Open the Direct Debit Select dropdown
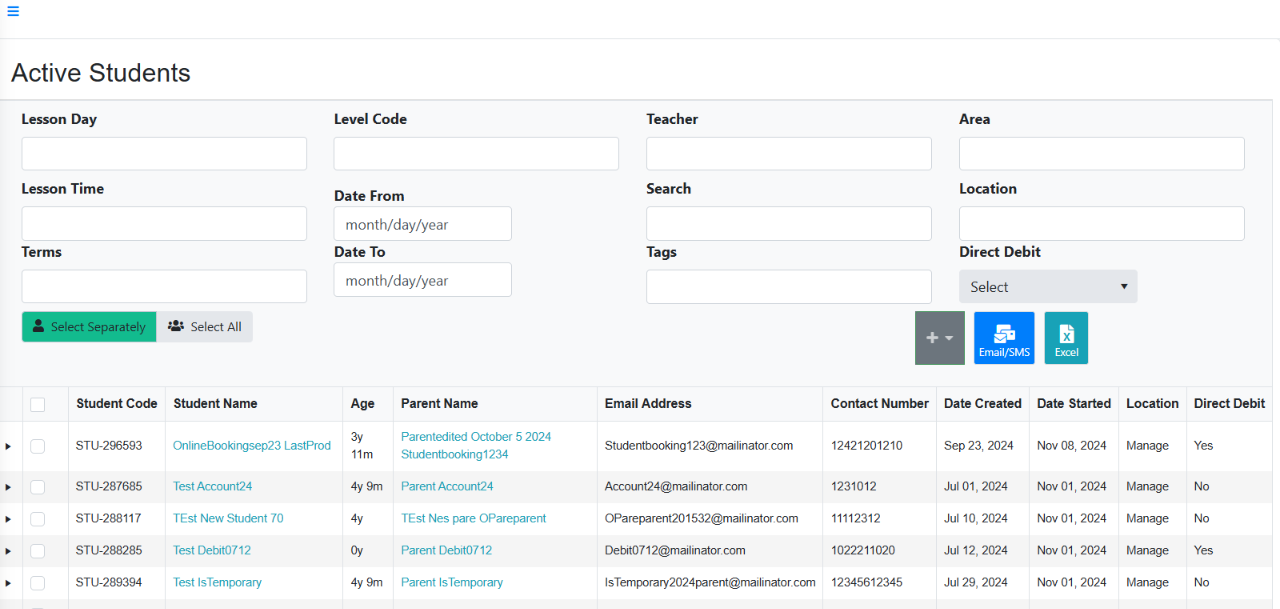This screenshot has width=1280, height=609. coord(1048,286)
